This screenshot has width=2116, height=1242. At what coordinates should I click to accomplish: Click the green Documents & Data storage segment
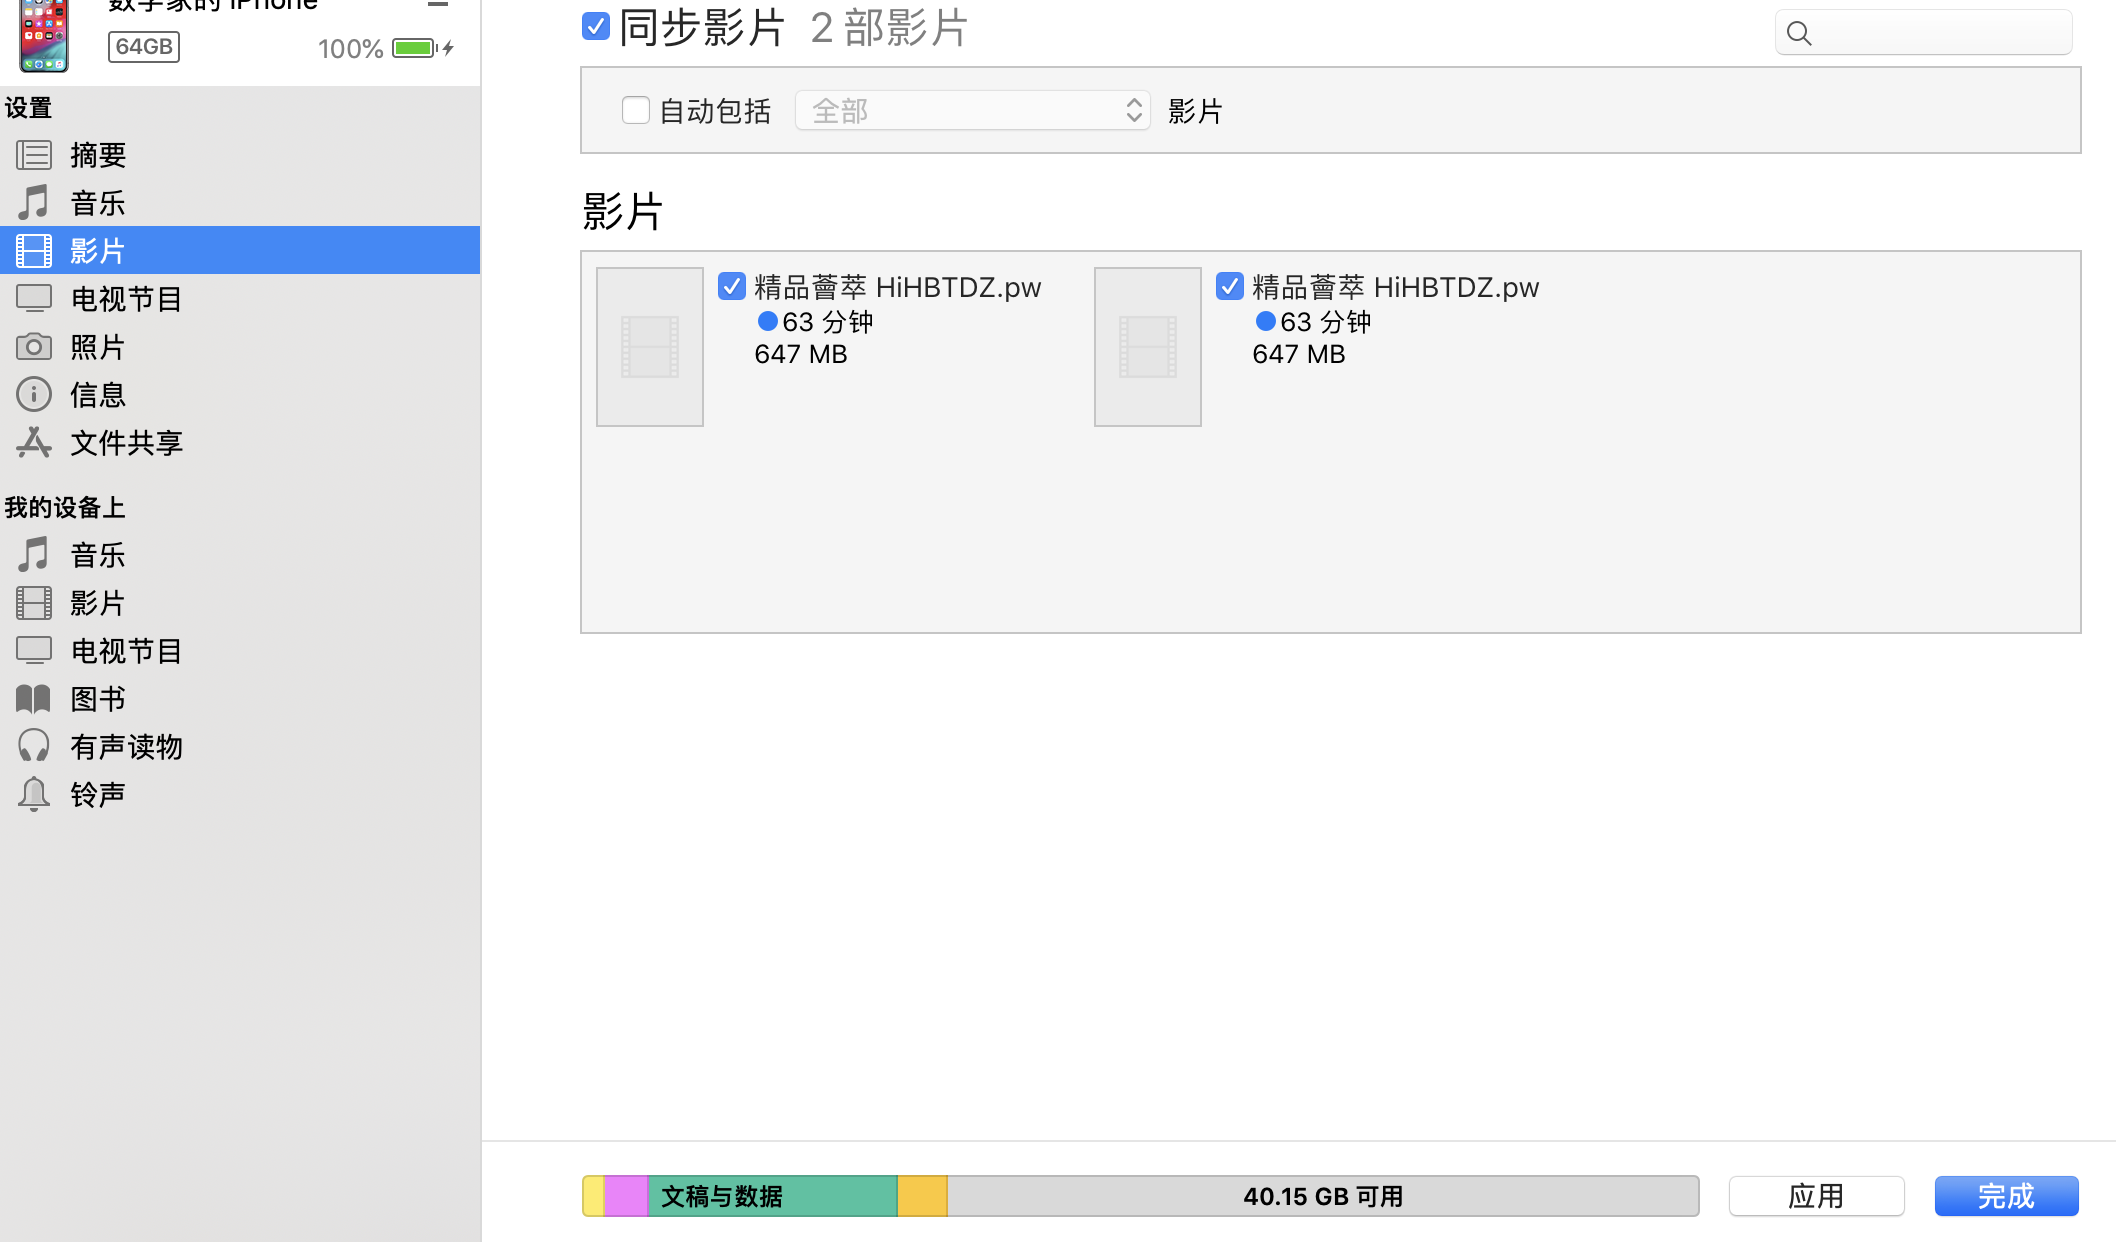point(772,1196)
